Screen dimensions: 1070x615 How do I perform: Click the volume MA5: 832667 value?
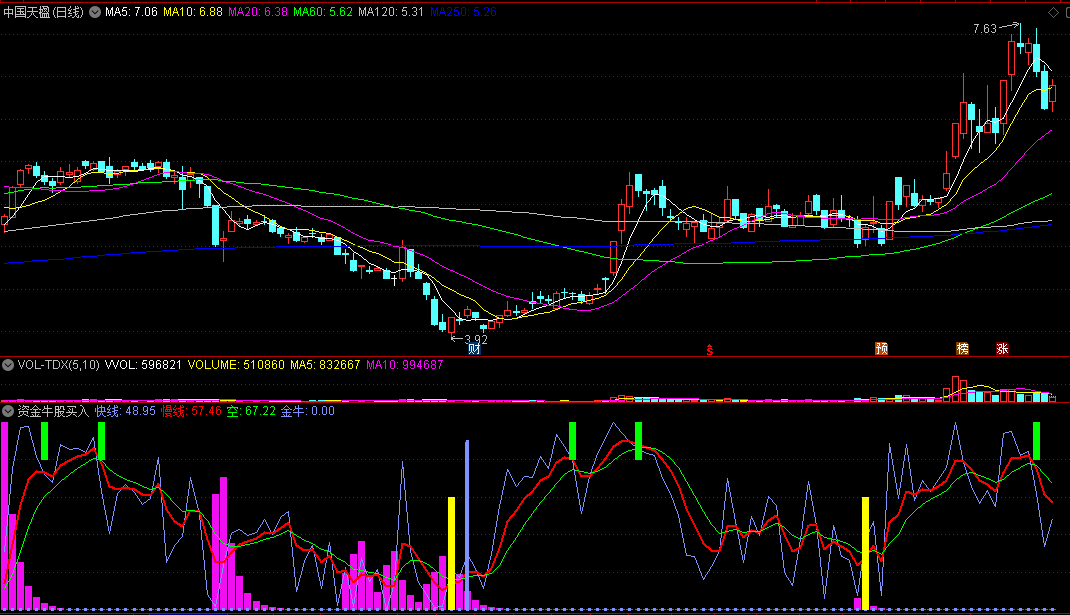325,365
